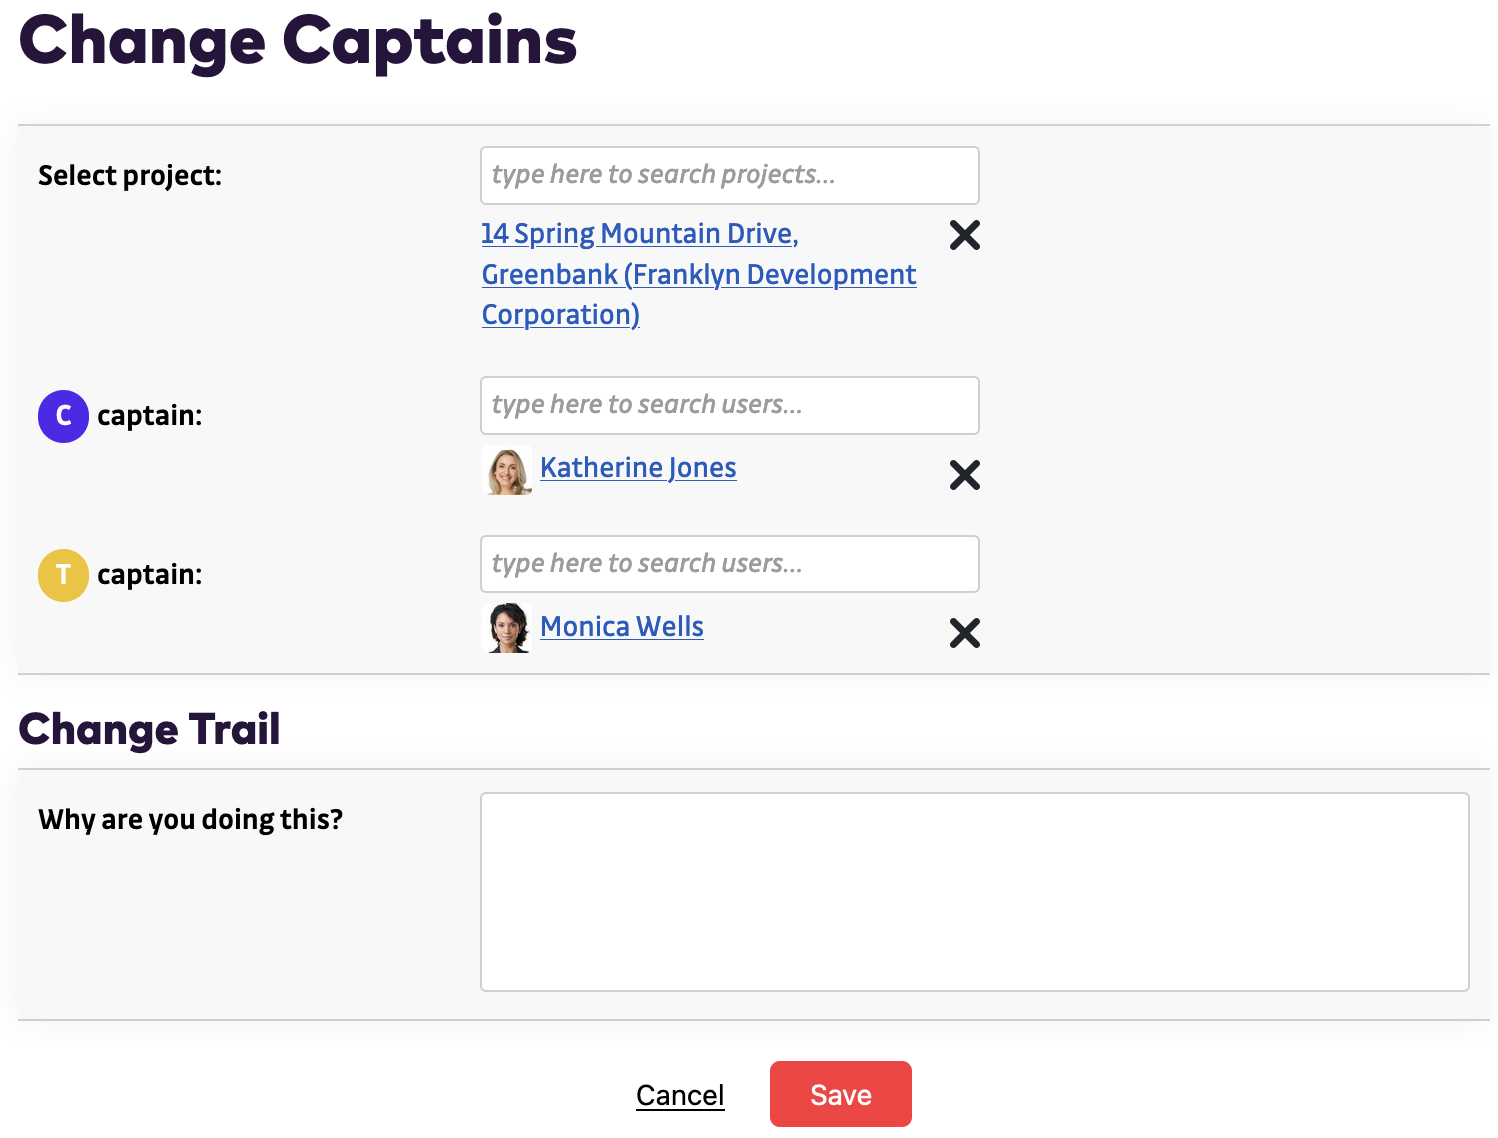Click the purple C captain badge
Viewport: 1498px width, 1138px height.
tap(63, 416)
